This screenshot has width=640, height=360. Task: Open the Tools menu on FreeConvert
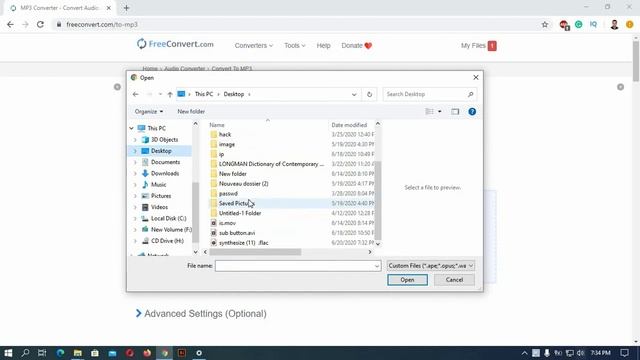(295, 46)
